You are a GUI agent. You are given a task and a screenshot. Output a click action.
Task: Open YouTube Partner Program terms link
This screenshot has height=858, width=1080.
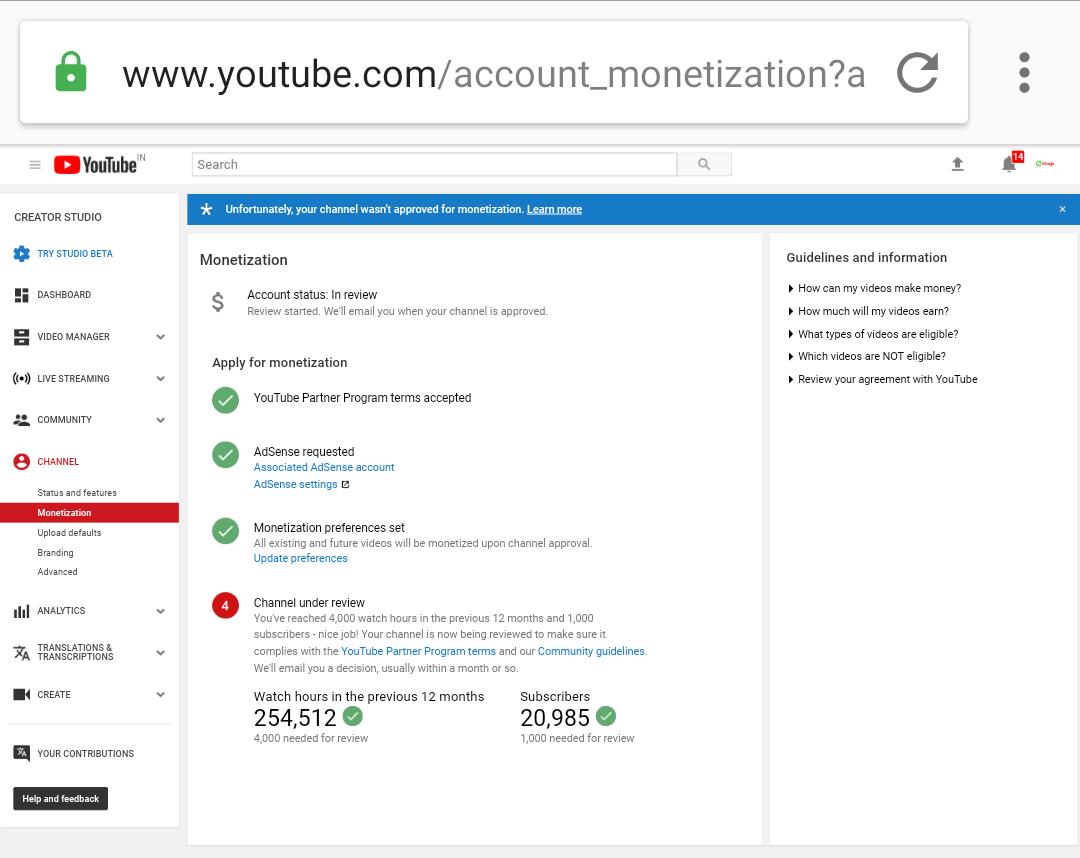418,651
